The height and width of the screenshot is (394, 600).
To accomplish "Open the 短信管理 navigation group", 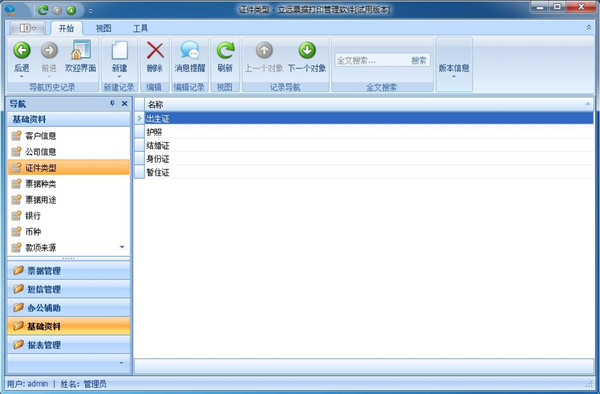I will coord(68,289).
